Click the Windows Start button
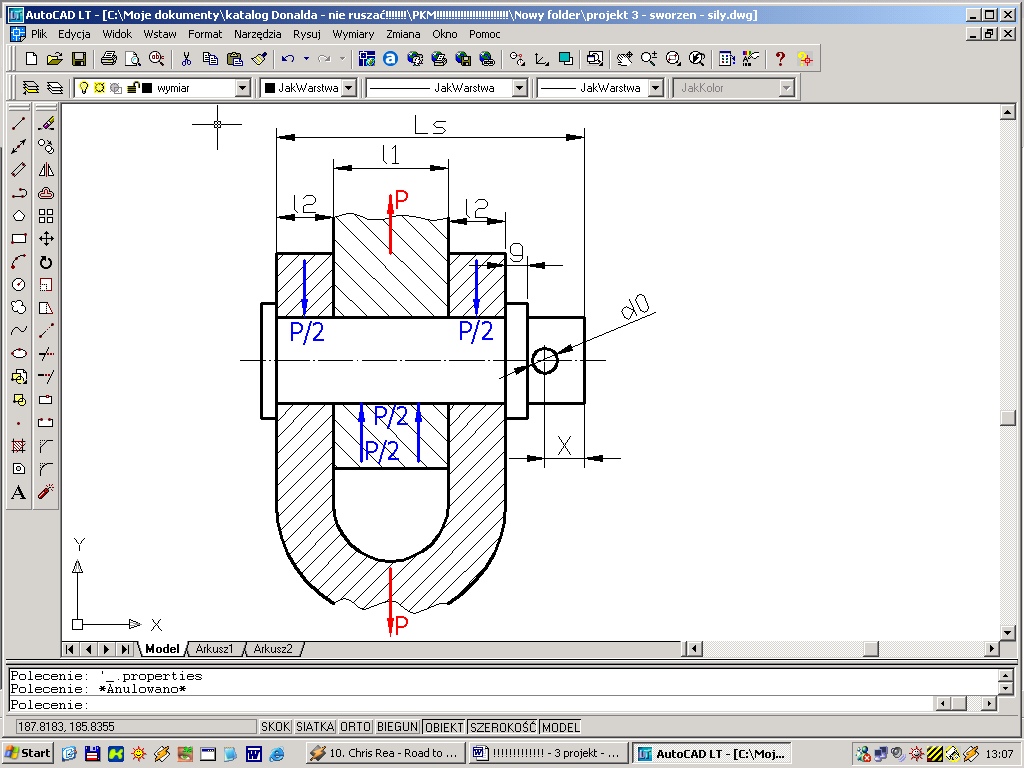The width and height of the screenshot is (1024, 768). point(28,753)
